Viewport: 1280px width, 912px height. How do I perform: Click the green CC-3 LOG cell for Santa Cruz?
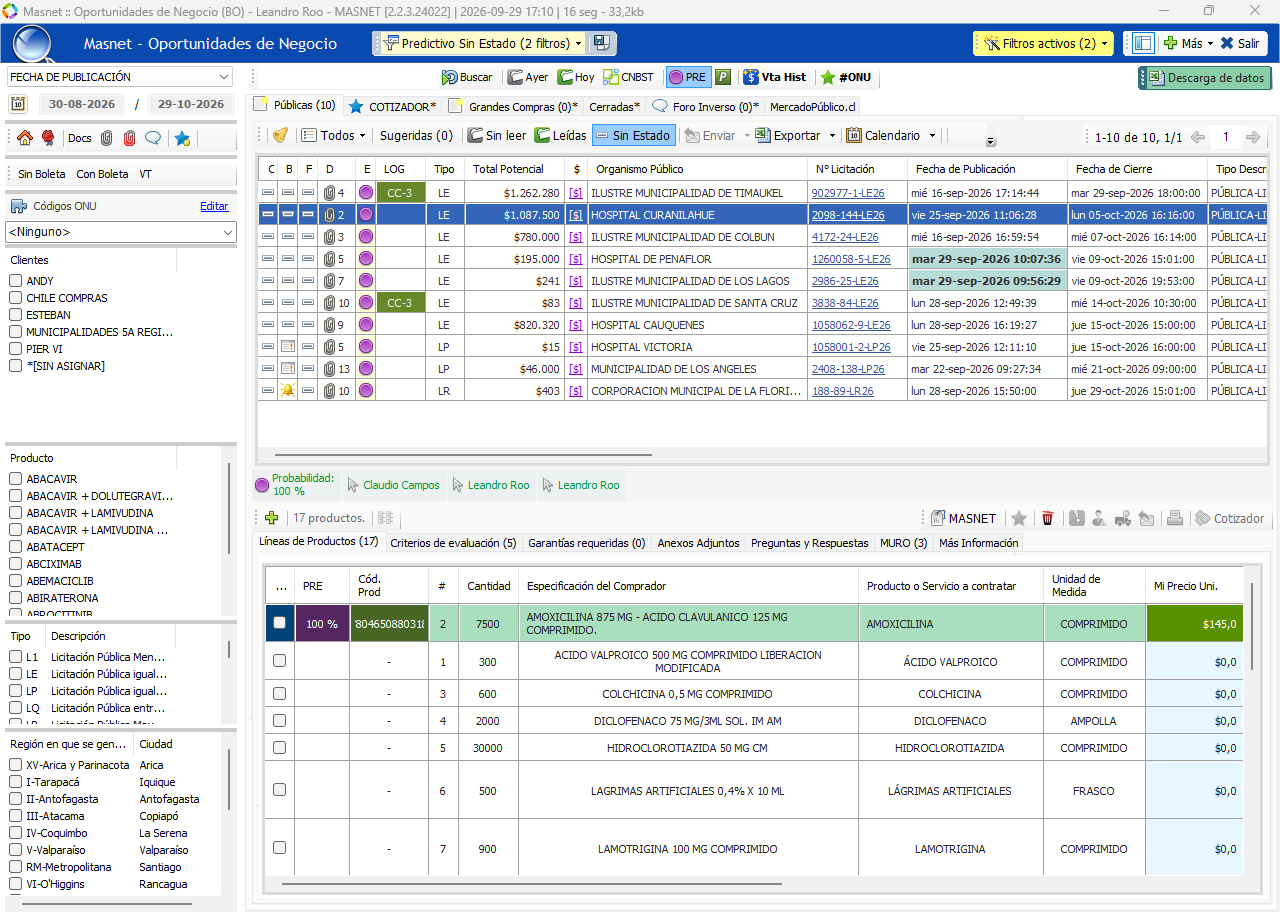click(x=400, y=303)
